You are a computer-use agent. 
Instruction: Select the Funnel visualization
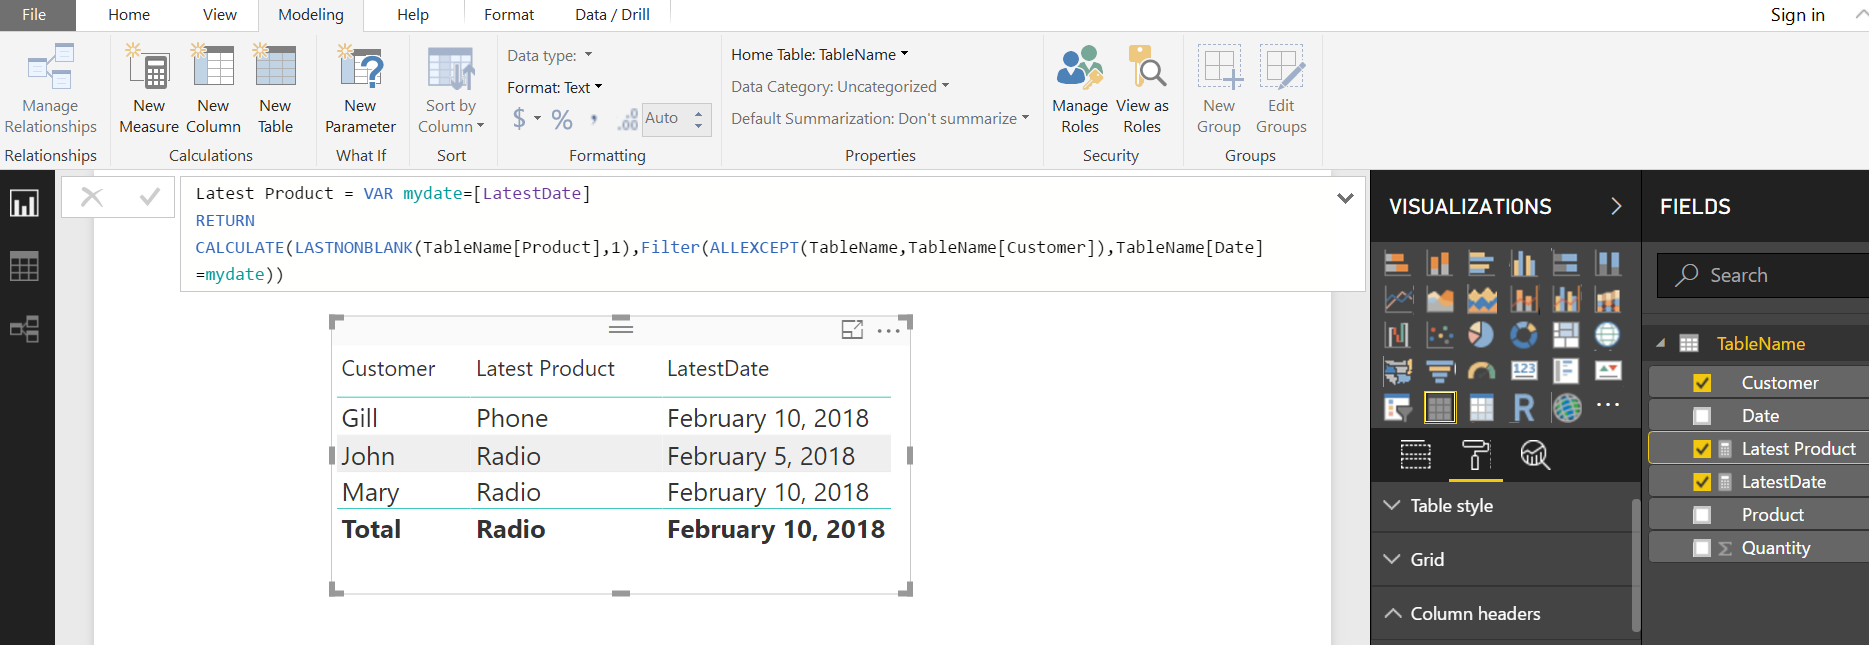1439,371
